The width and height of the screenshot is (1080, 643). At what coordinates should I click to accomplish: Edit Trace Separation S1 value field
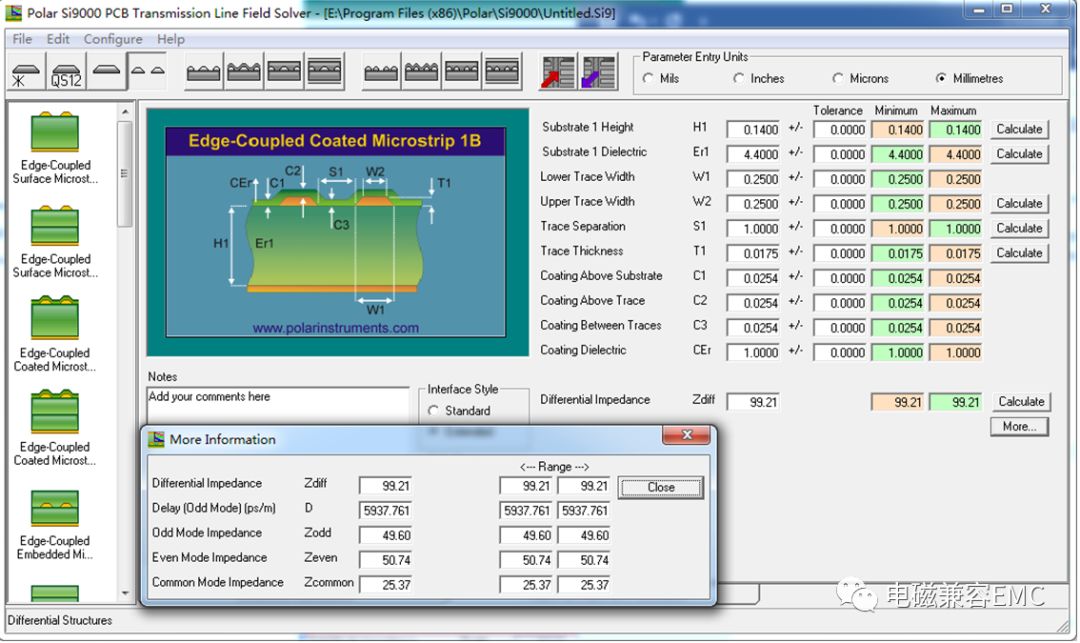click(753, 229)
